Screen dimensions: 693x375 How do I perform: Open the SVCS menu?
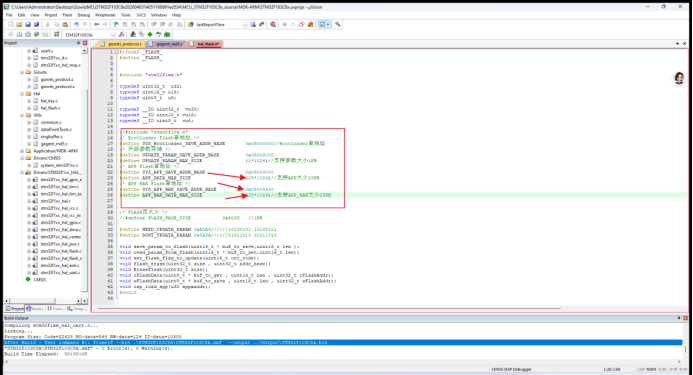tap(141, 15)
